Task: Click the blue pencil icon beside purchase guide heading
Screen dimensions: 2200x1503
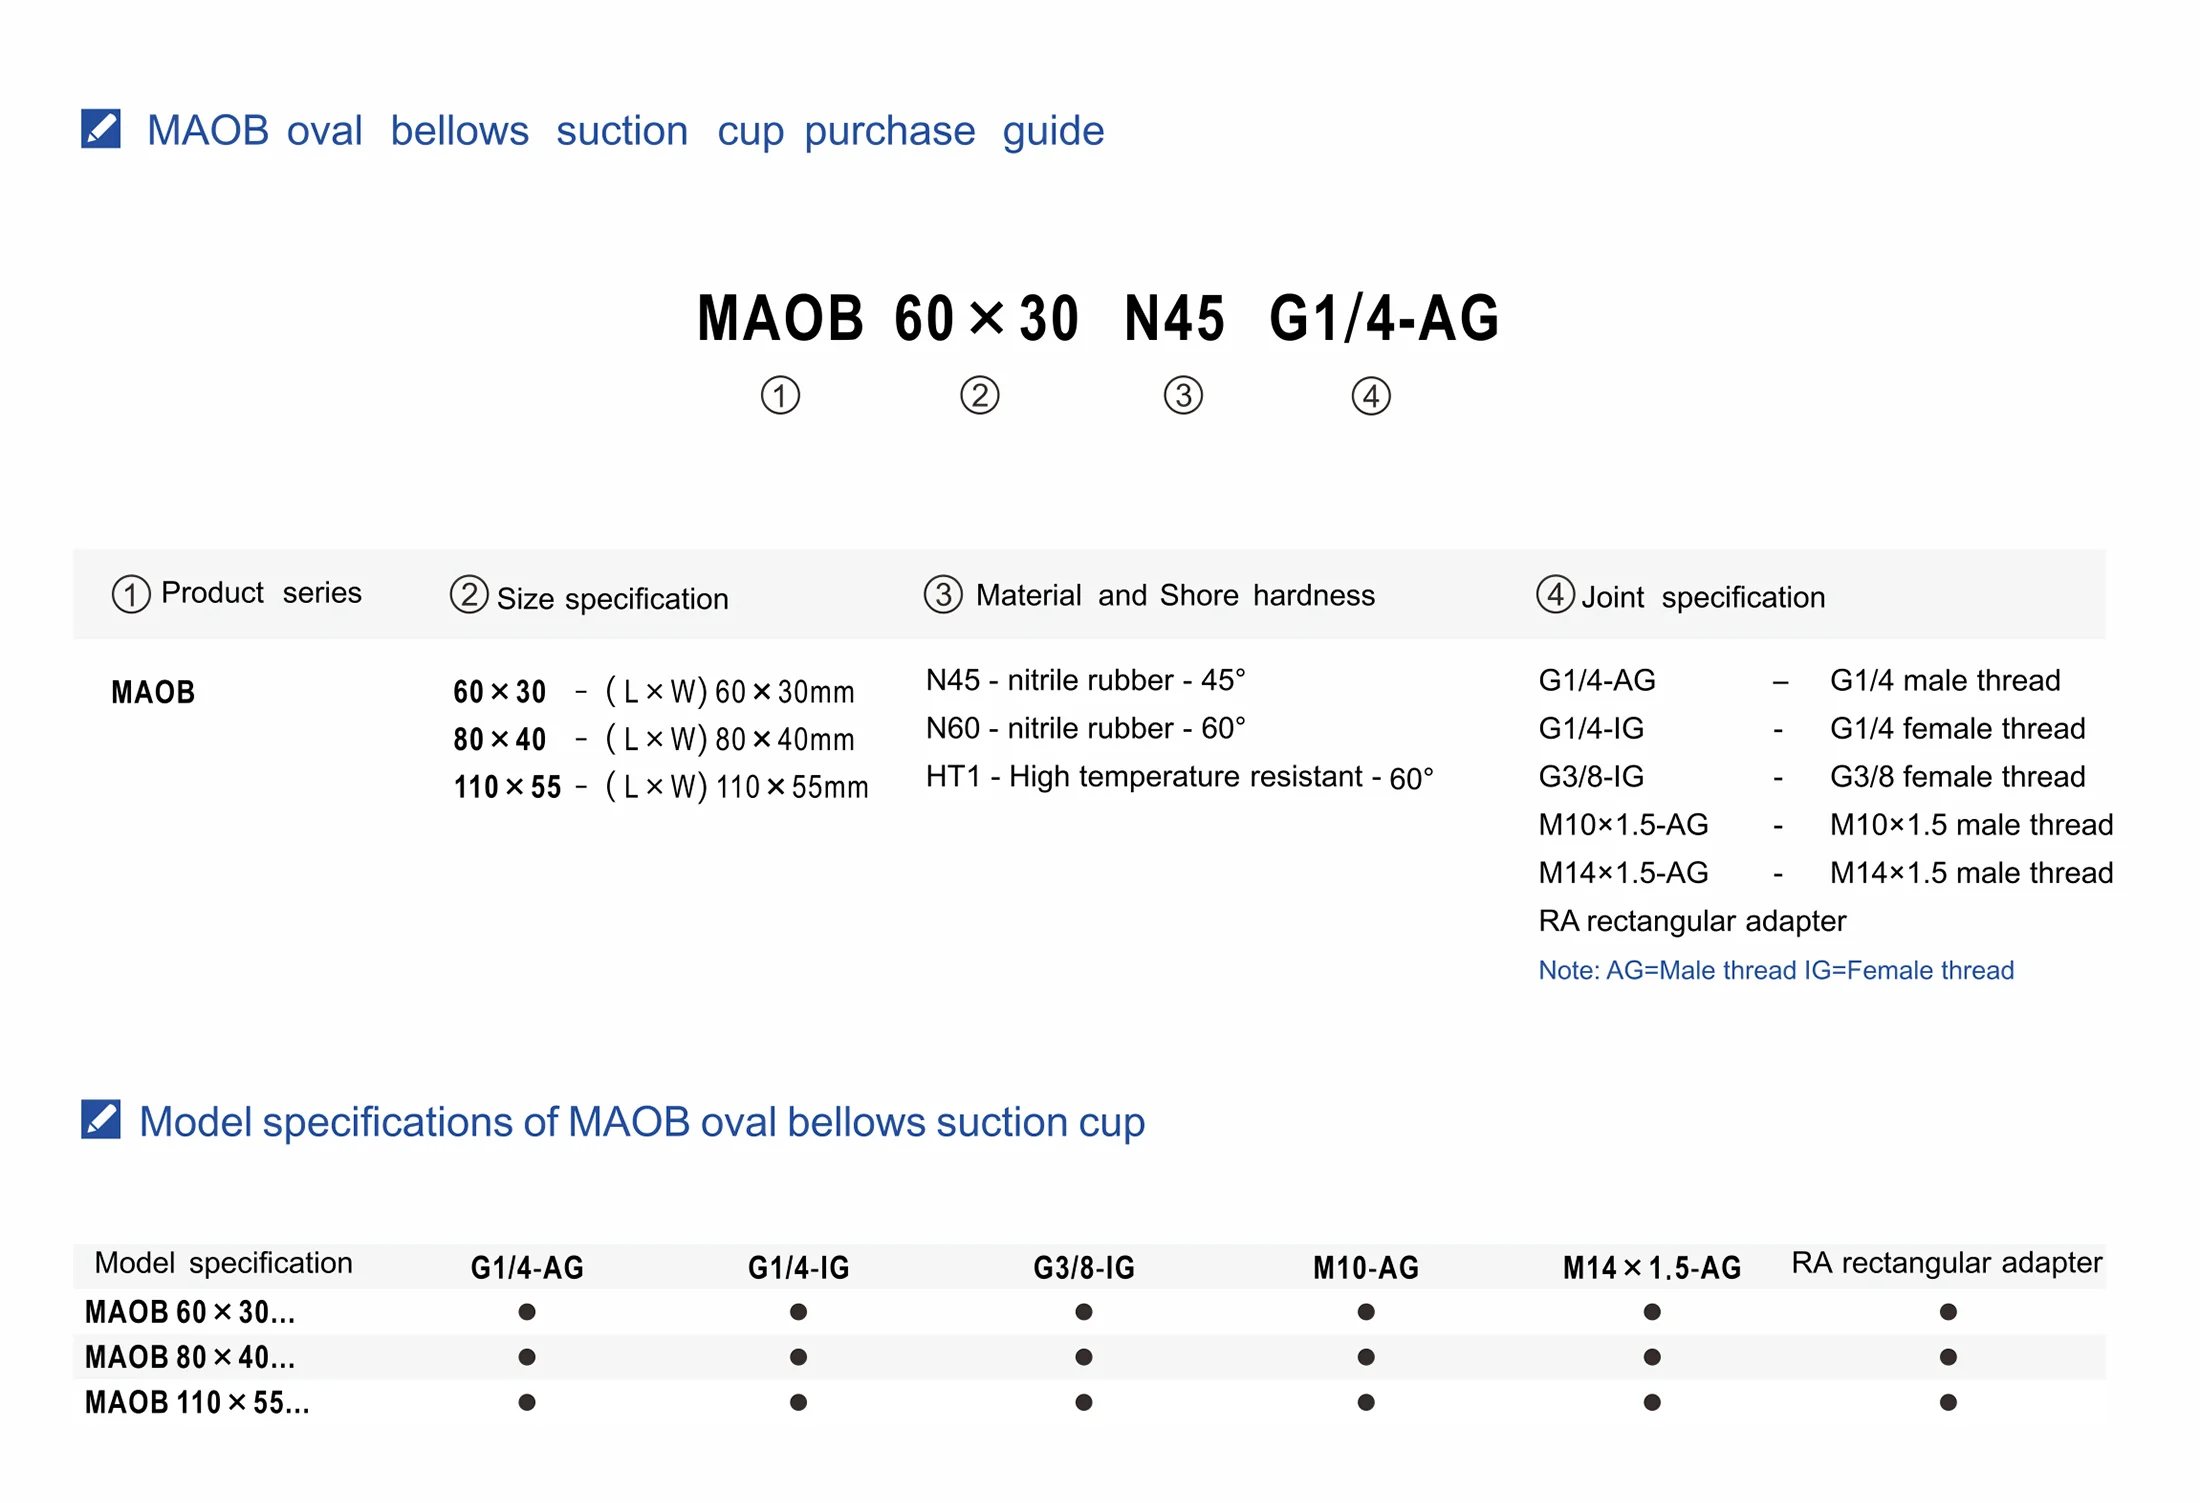Action: [101, 129]
